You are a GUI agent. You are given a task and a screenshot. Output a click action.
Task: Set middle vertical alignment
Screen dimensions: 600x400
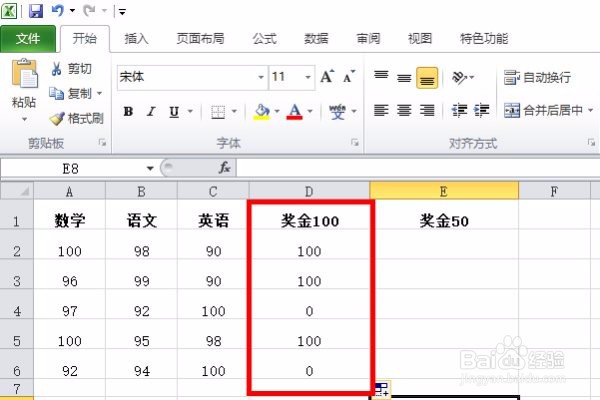tap(404, 78)
